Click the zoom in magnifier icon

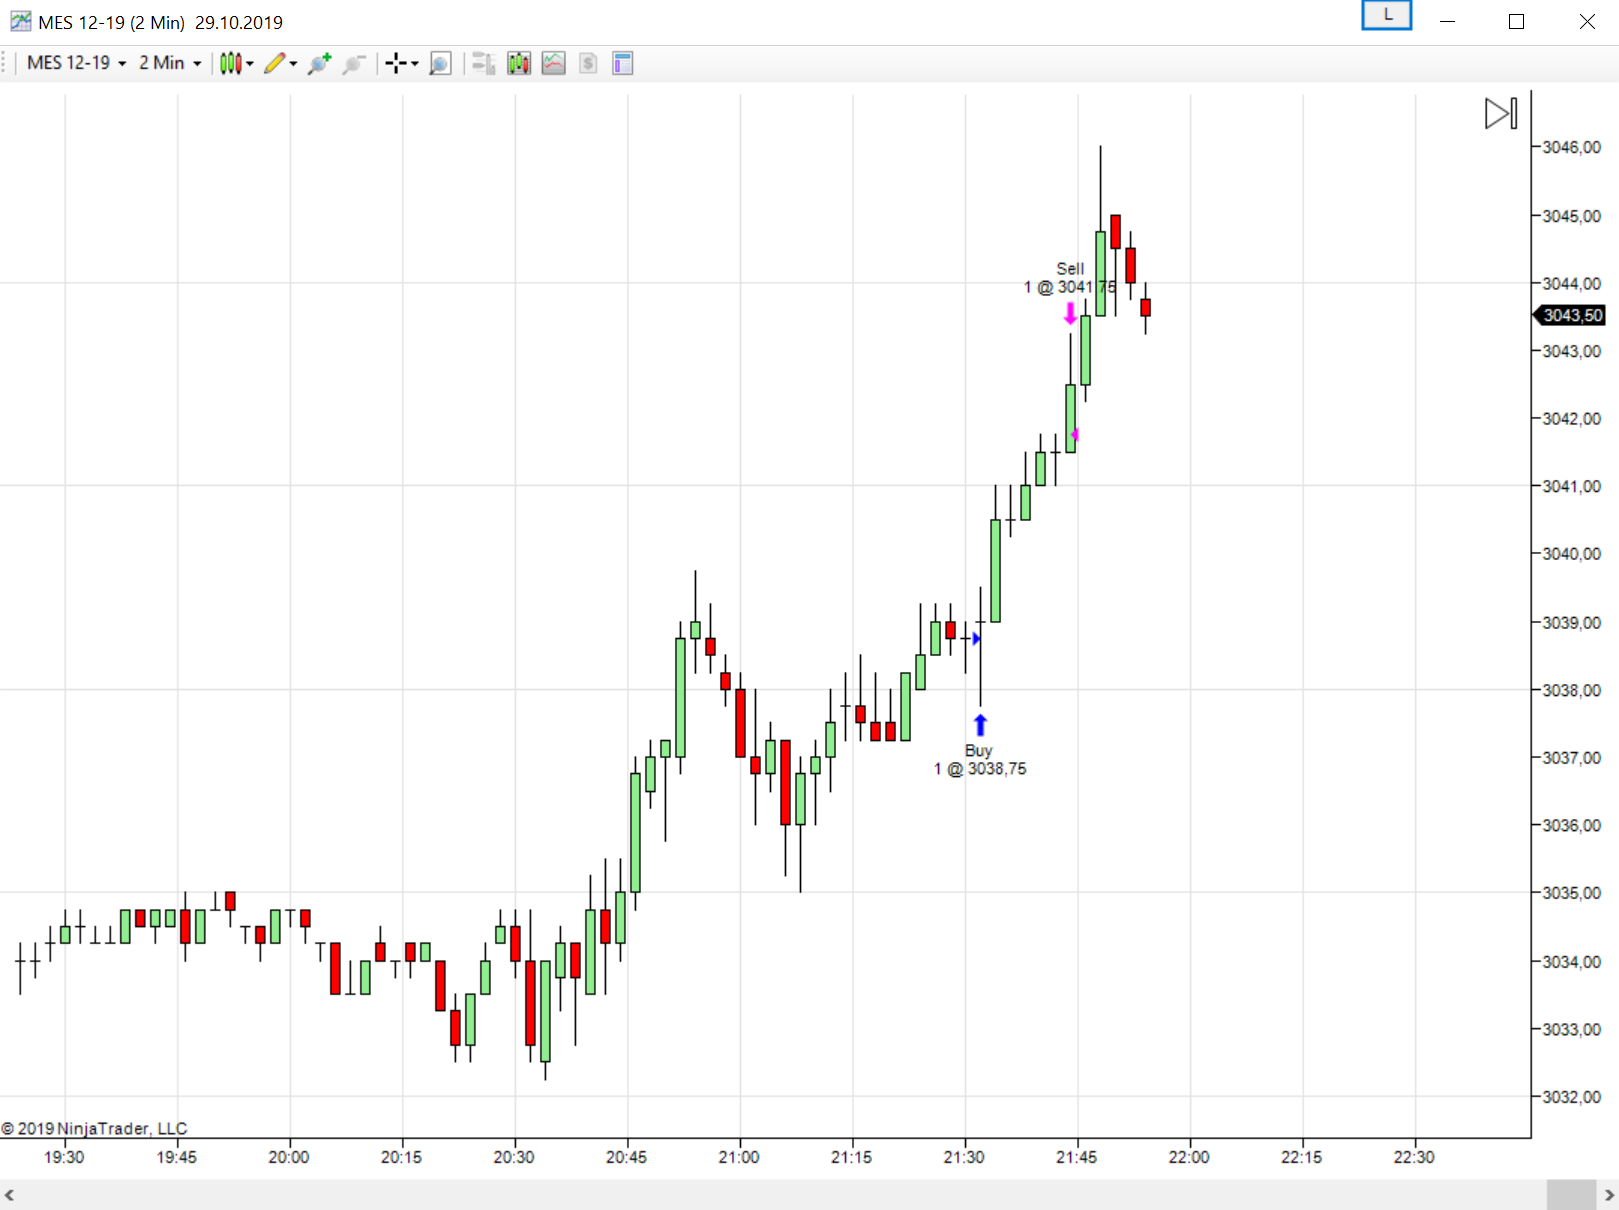[x=320, y=64]
